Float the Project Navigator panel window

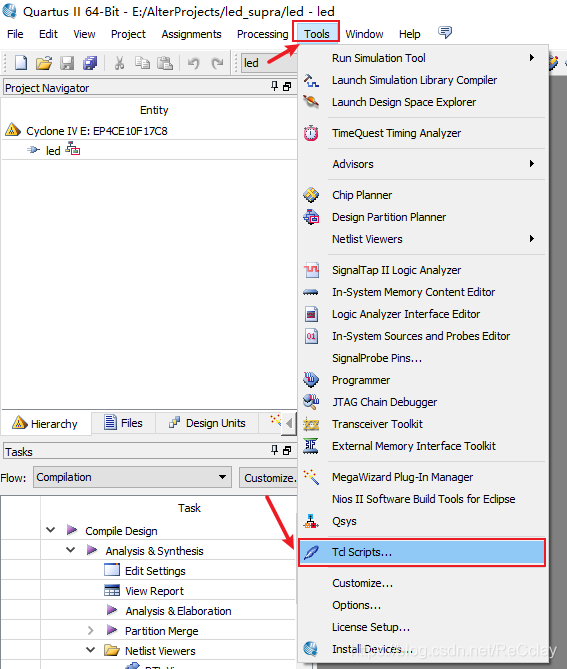[x=287, y=87]
